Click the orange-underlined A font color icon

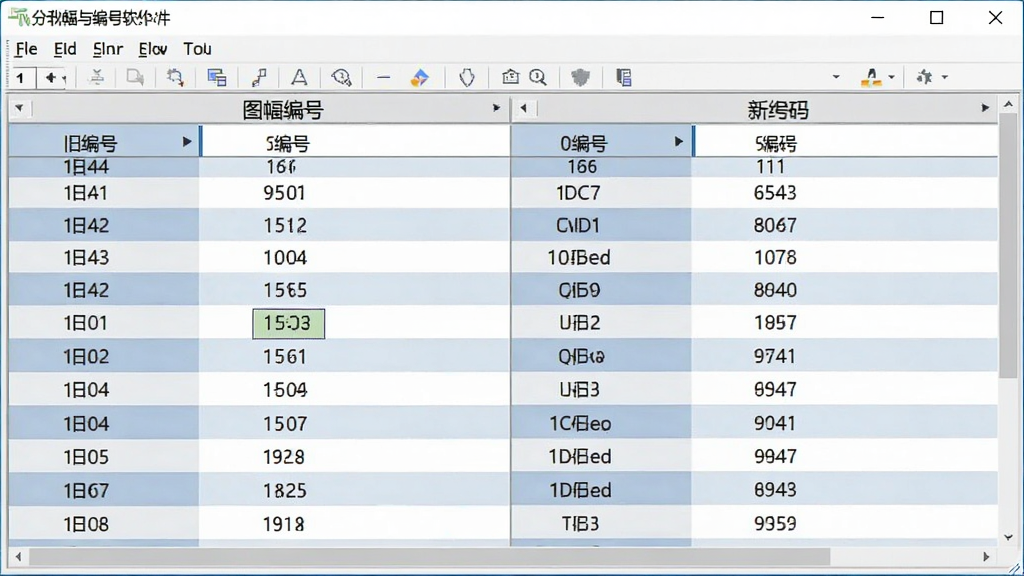[871, 77]
